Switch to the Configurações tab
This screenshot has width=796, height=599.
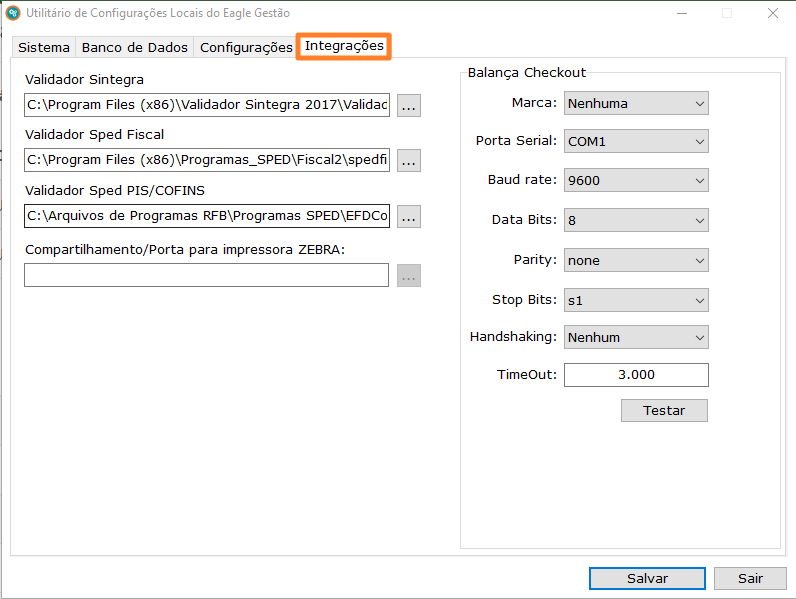click(x=246, y=48)
